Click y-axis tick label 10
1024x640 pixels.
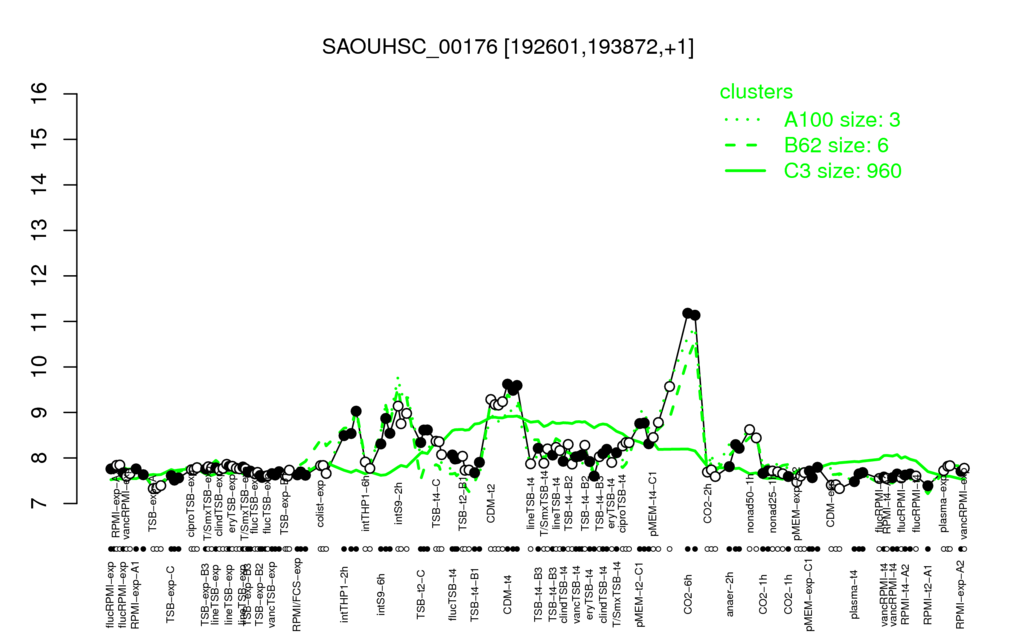39,367
